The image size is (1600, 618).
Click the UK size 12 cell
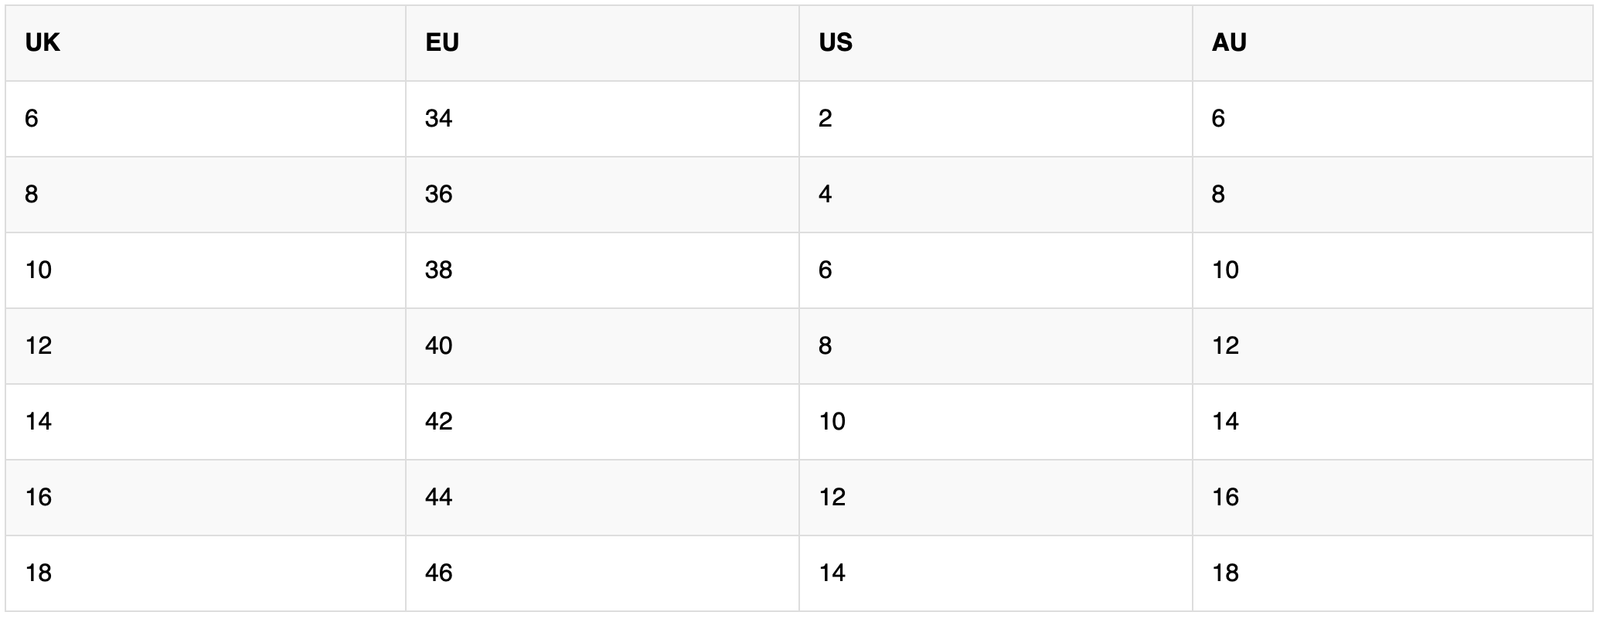point(38,346)
